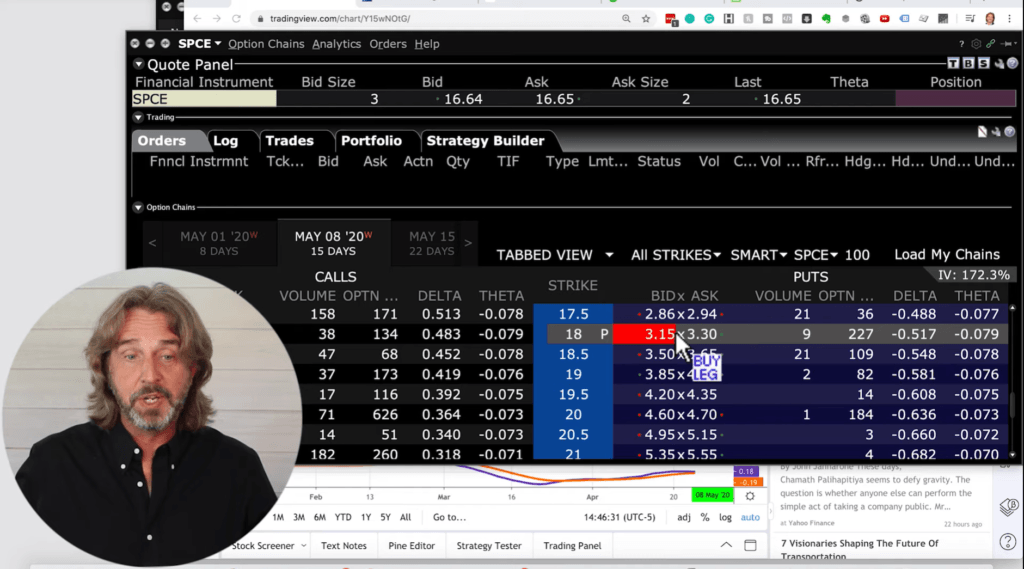Viewport: 1024px width, 569px height.
Task: Open the Pine Editor tab
Action: click(x=411, y=545)
